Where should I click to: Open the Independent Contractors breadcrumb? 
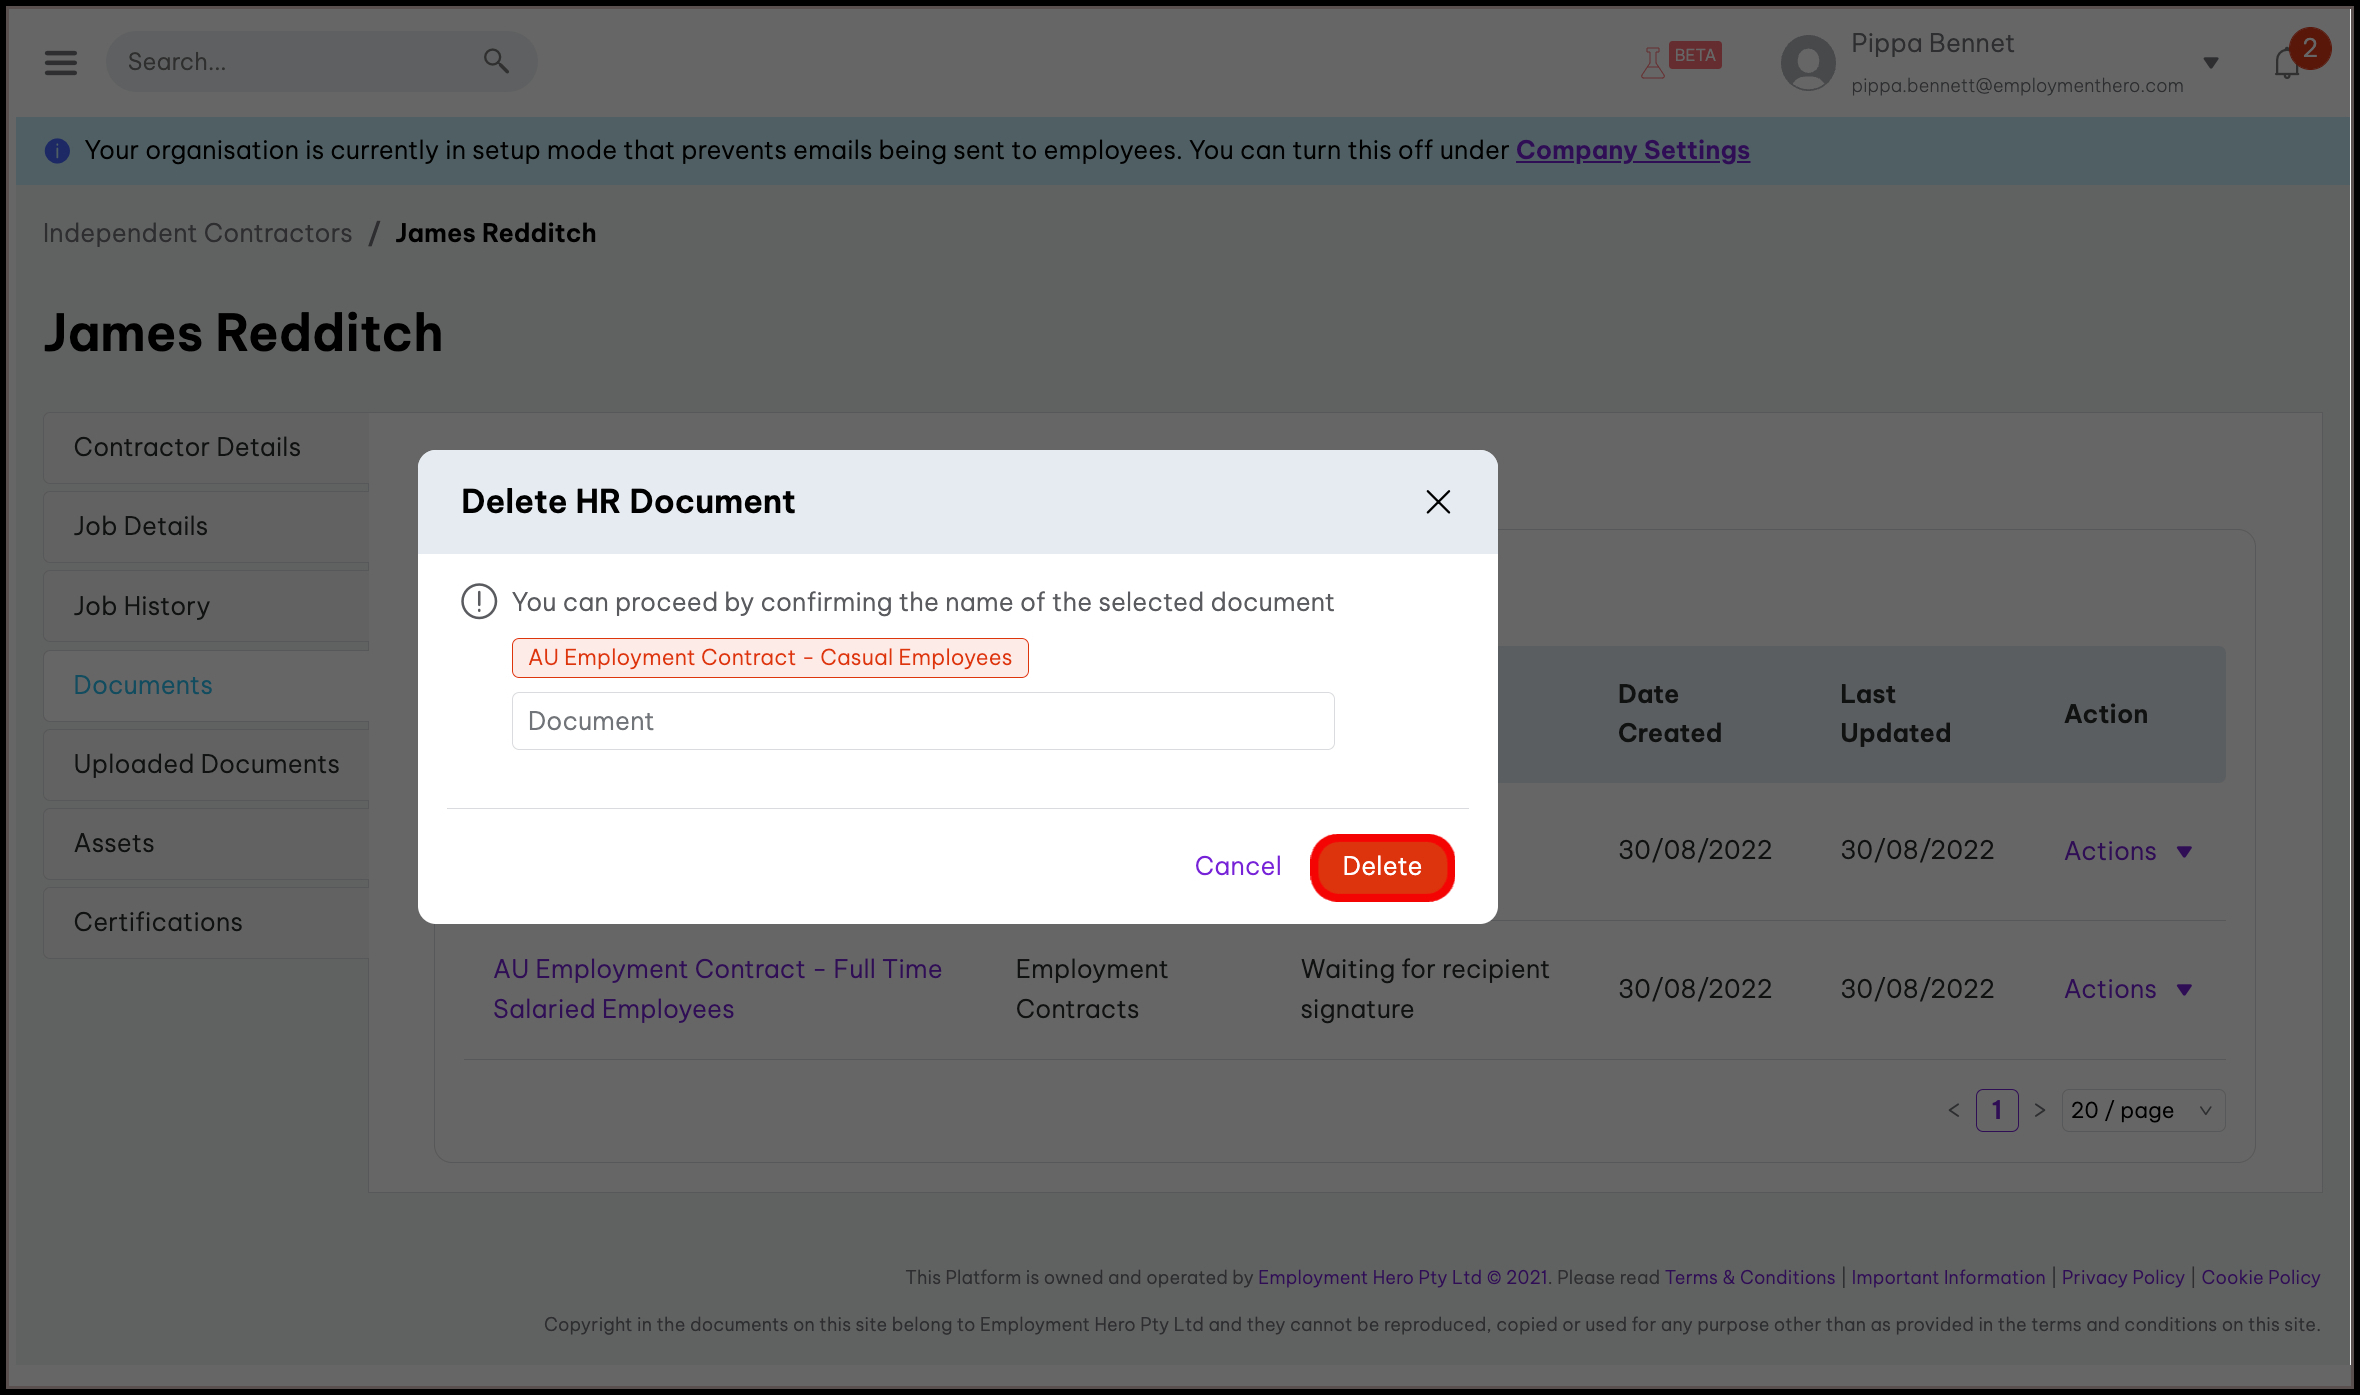click(x=197, y=233)
